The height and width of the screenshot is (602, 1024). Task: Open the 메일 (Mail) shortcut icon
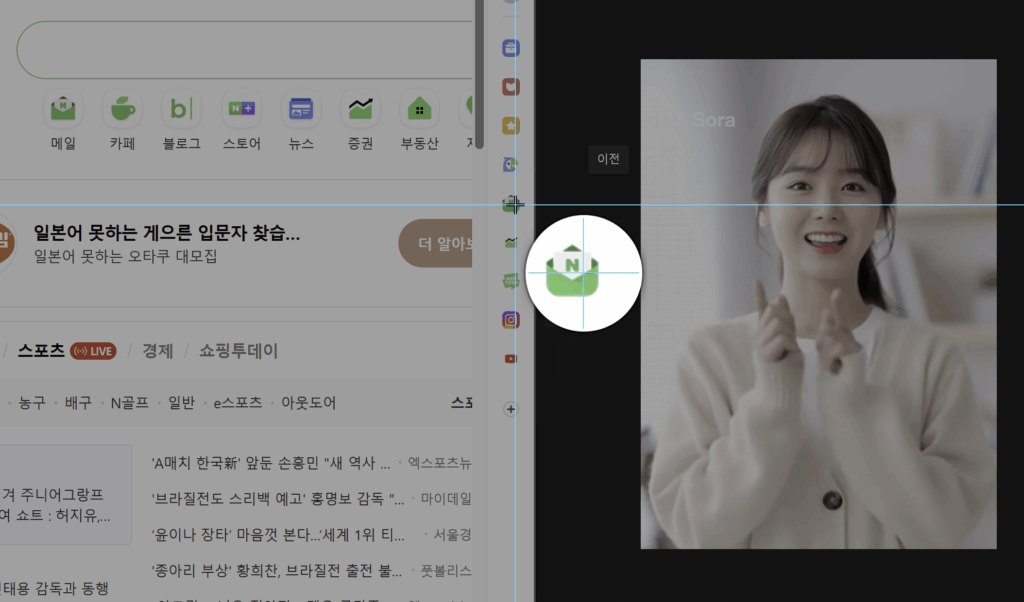click(63, 108)
